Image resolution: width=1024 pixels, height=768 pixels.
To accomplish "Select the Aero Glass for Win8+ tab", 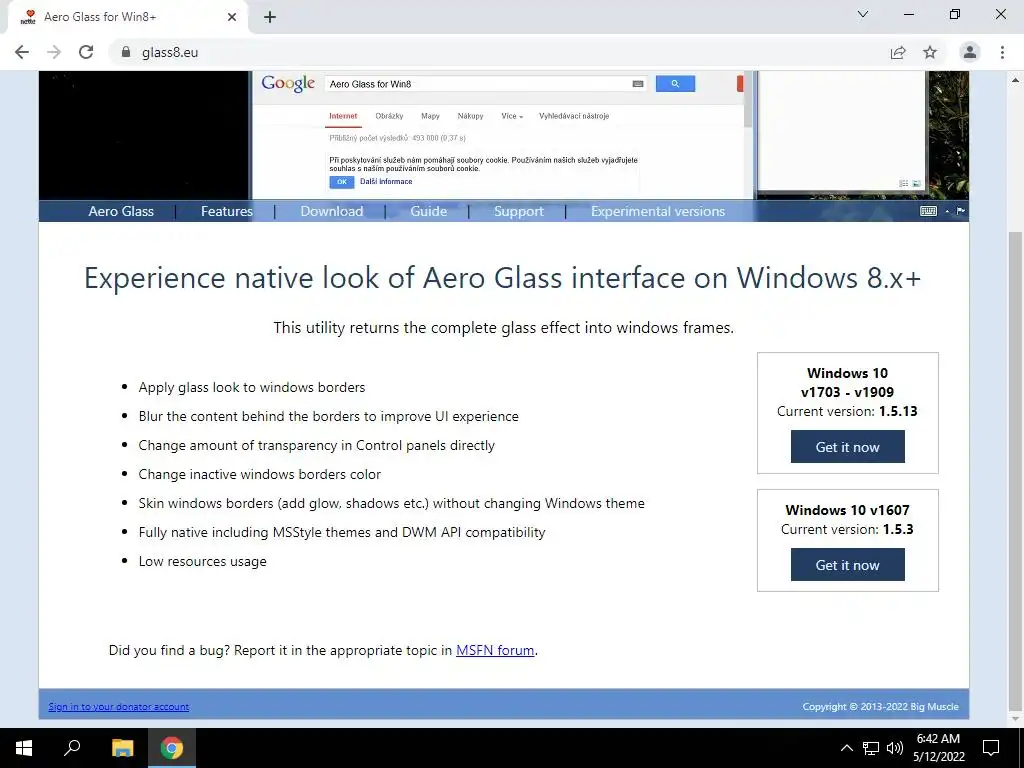I will 127,17.
